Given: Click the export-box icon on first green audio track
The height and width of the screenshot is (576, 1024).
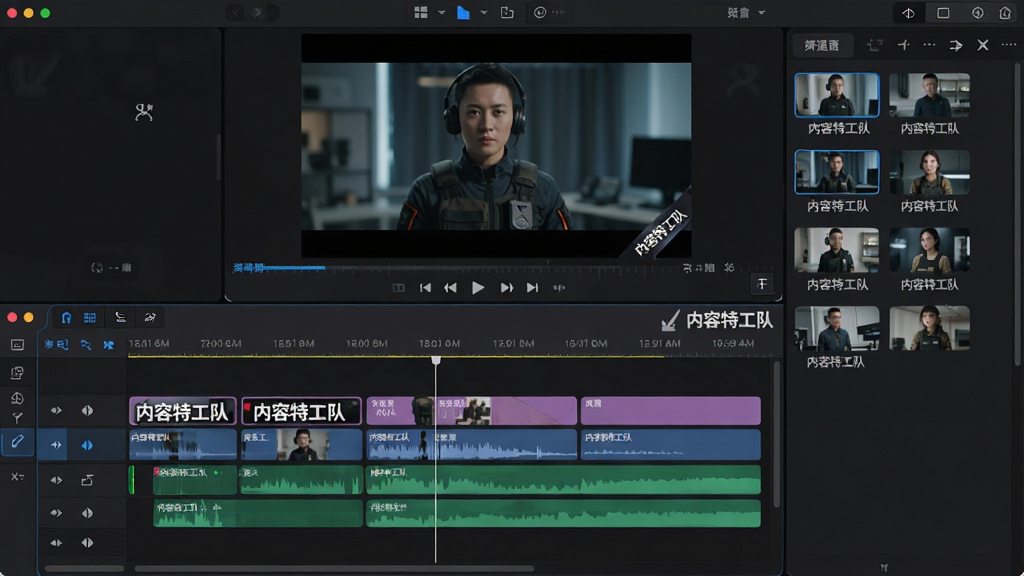Looking at the screenshot, I should pyautogui.click(x=88, y=481).
